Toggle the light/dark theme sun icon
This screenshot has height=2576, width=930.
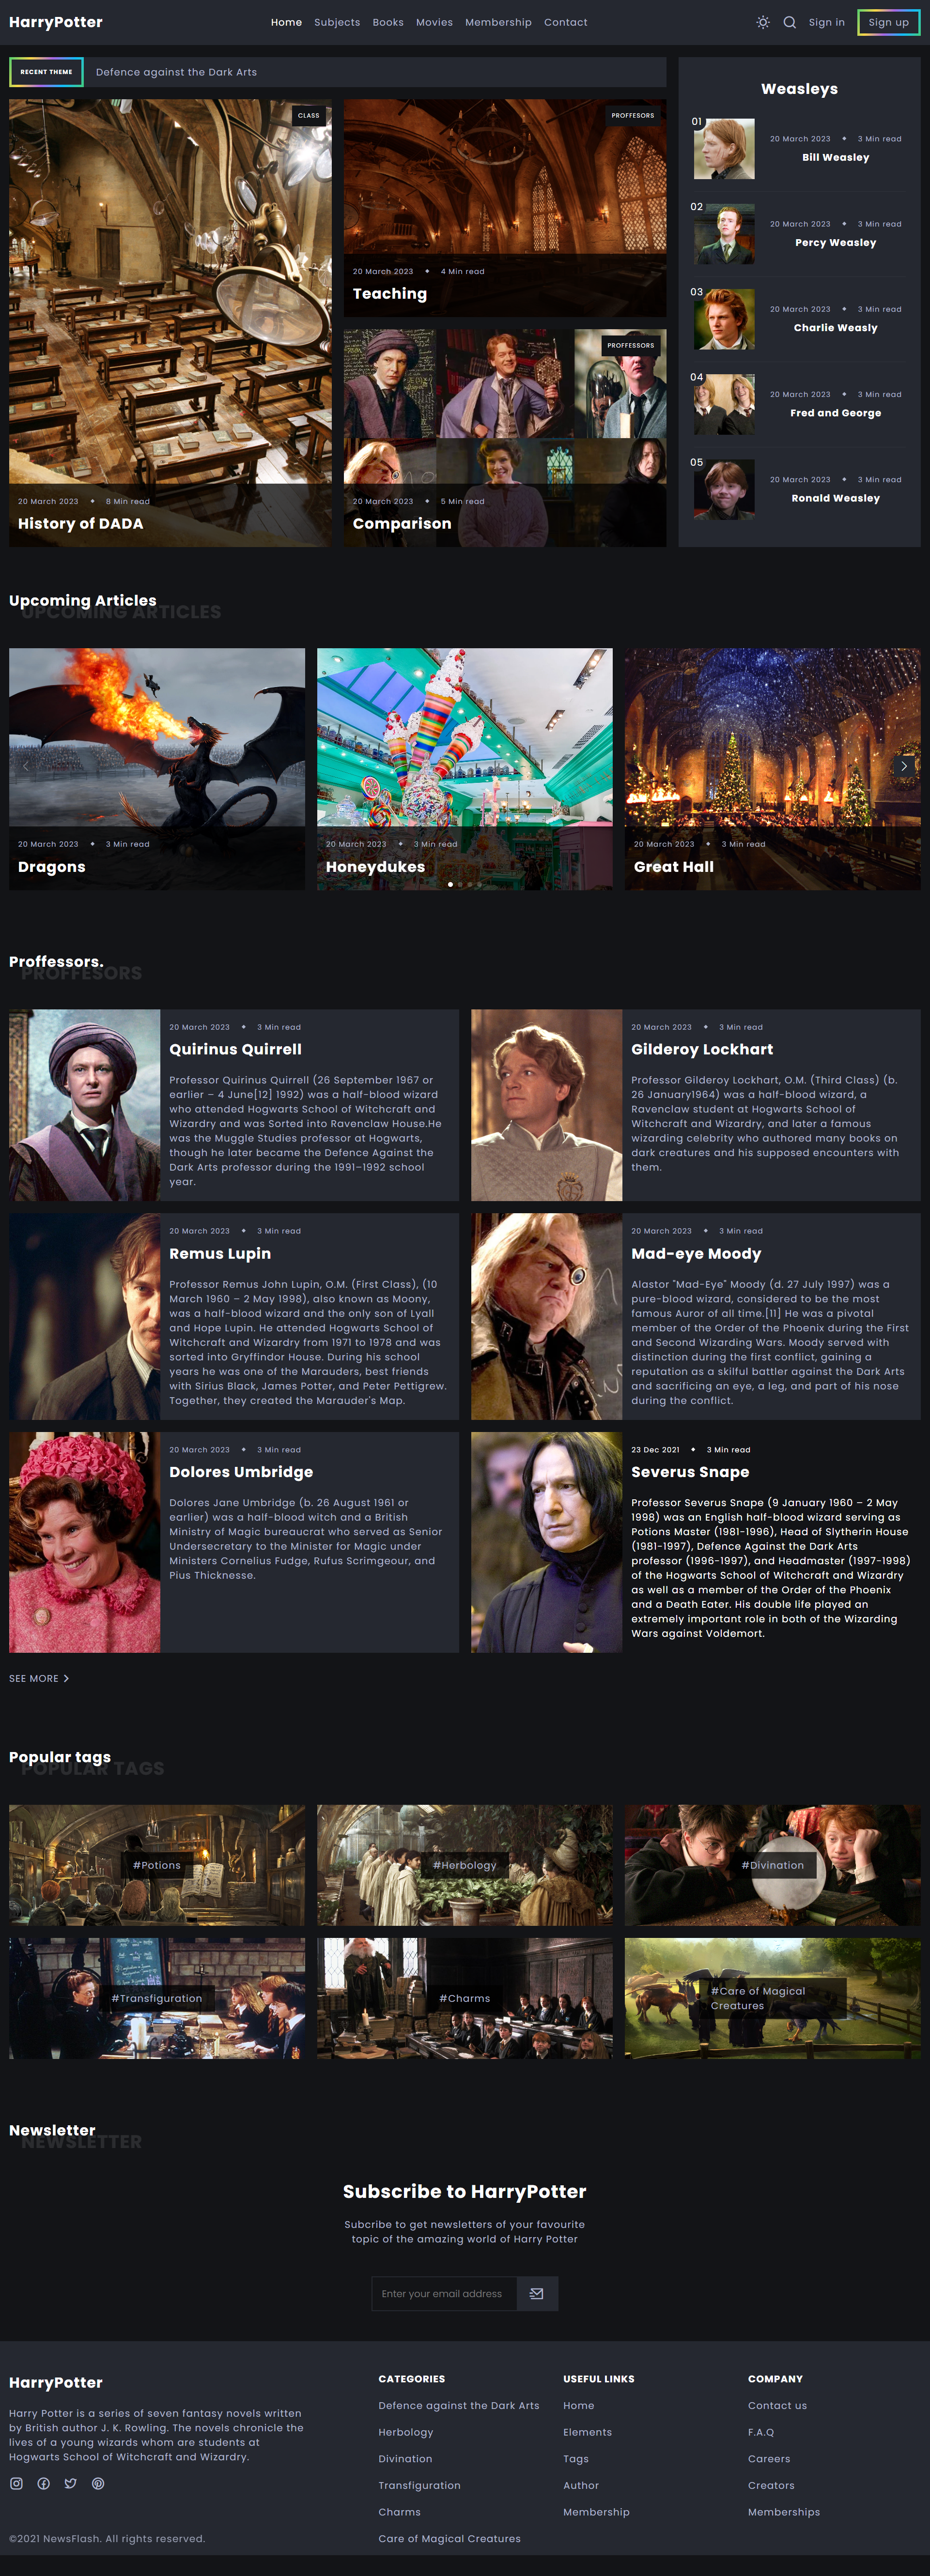(x=763, y=22)
